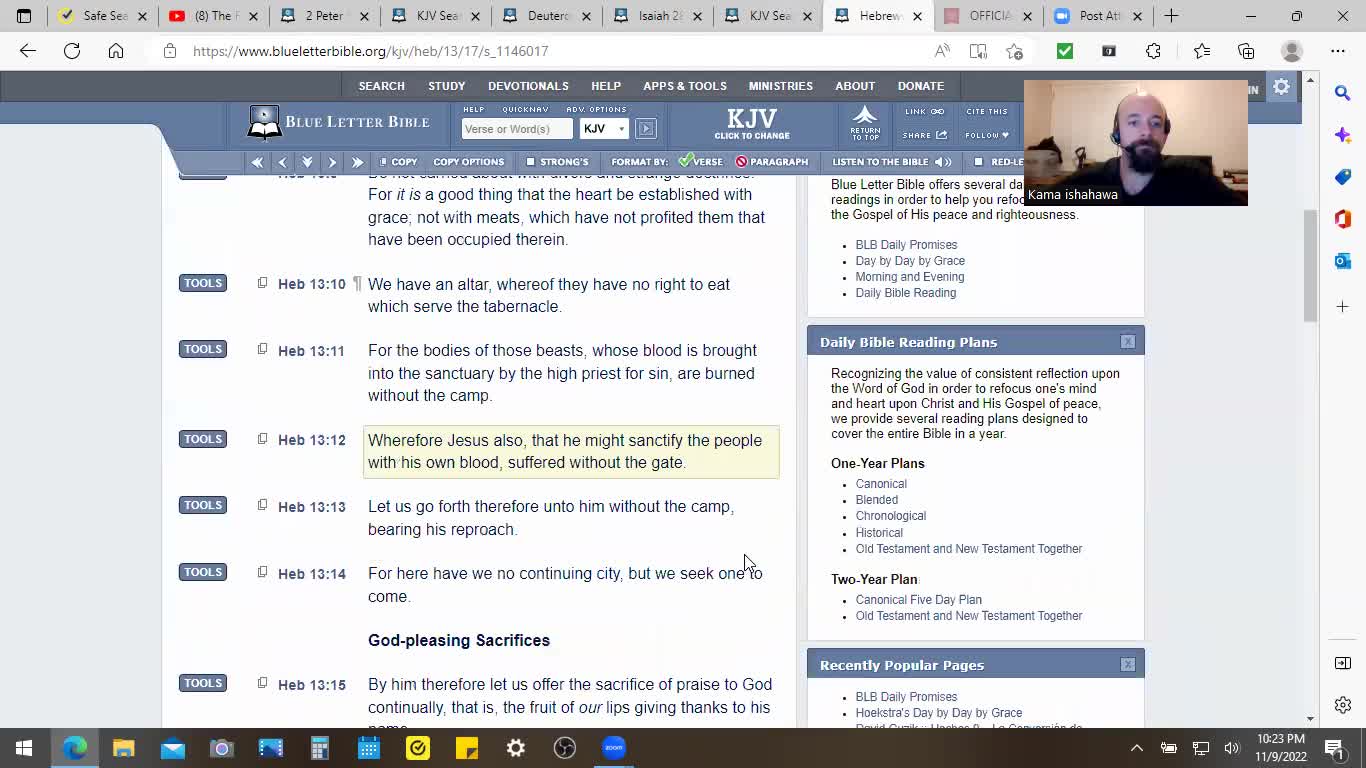The width and height of the screenshot is (1366, 768).
Task: Open the DEVOTIONALS menu
Action: coord(528,86)
